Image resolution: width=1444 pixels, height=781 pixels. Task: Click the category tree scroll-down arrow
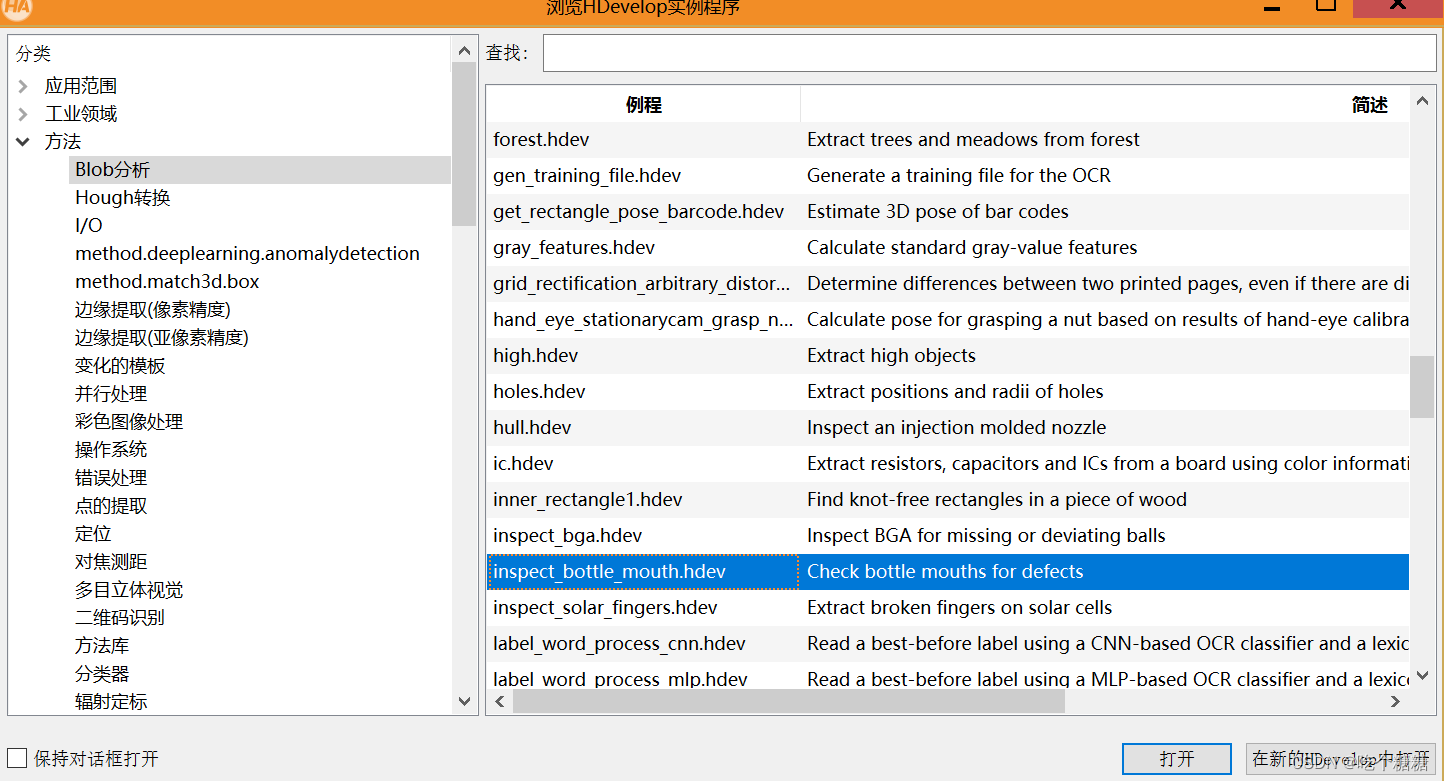click(x=464, y=702)
